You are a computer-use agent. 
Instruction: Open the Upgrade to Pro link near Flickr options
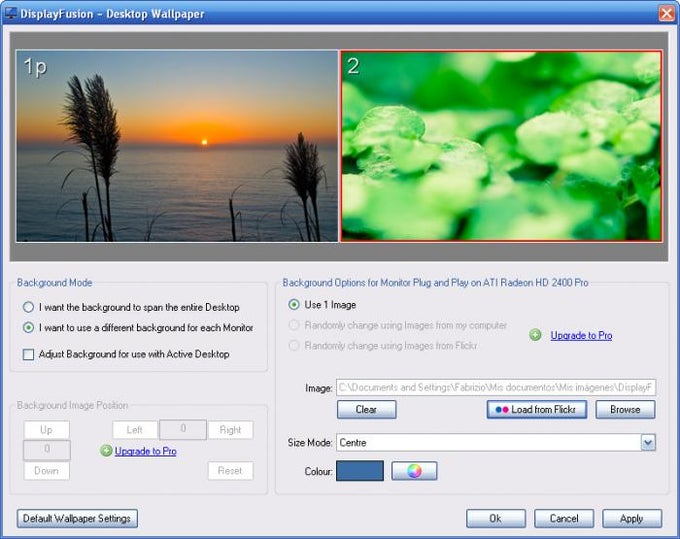tap(581, 335)
